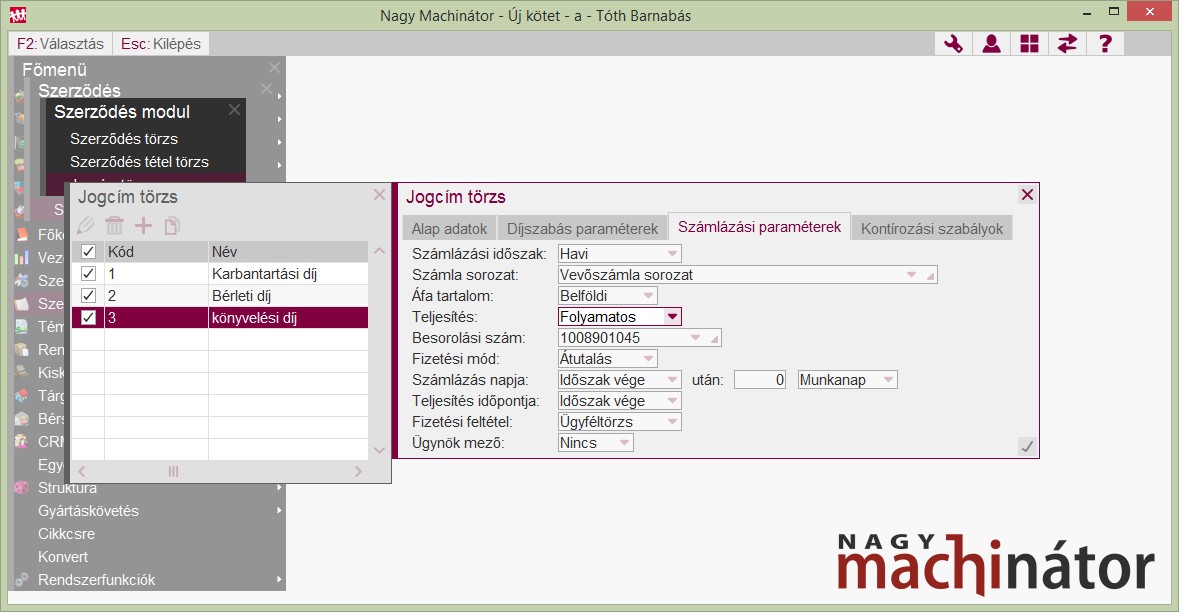The width and height of the screenshot is (1179, 612).
Task: Click the Besorolási szám input field
Action: 630,338
